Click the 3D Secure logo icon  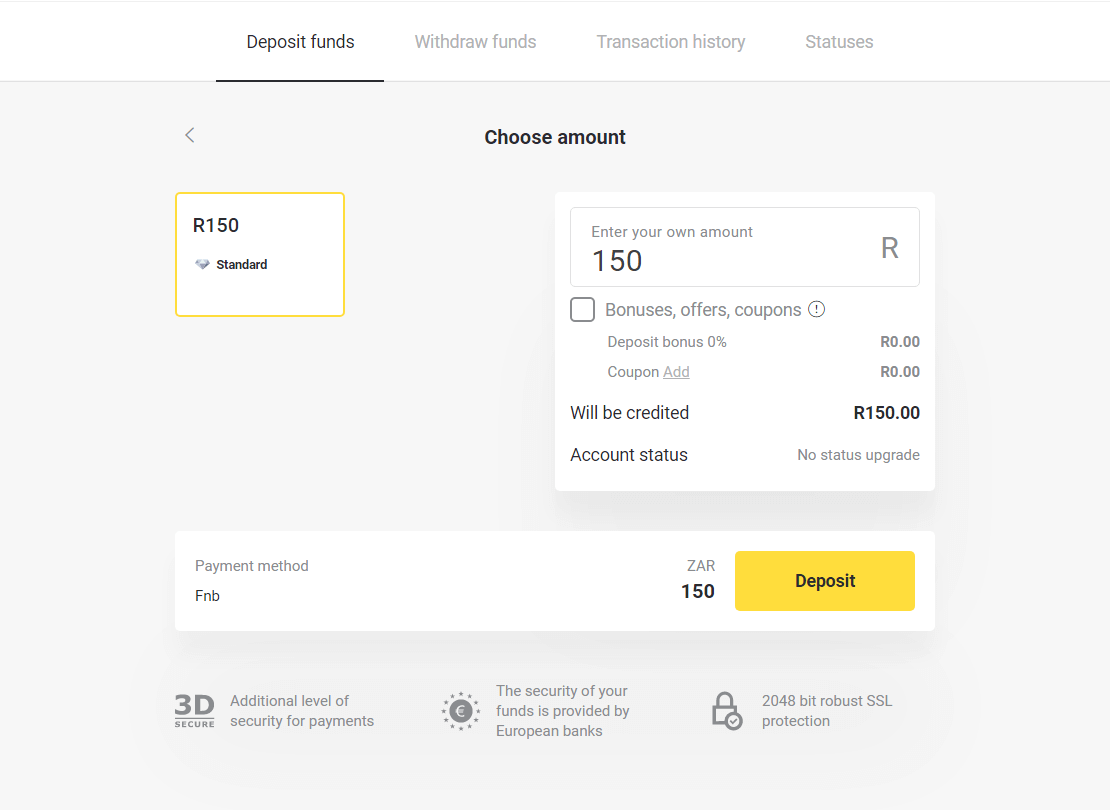point(194,711)
